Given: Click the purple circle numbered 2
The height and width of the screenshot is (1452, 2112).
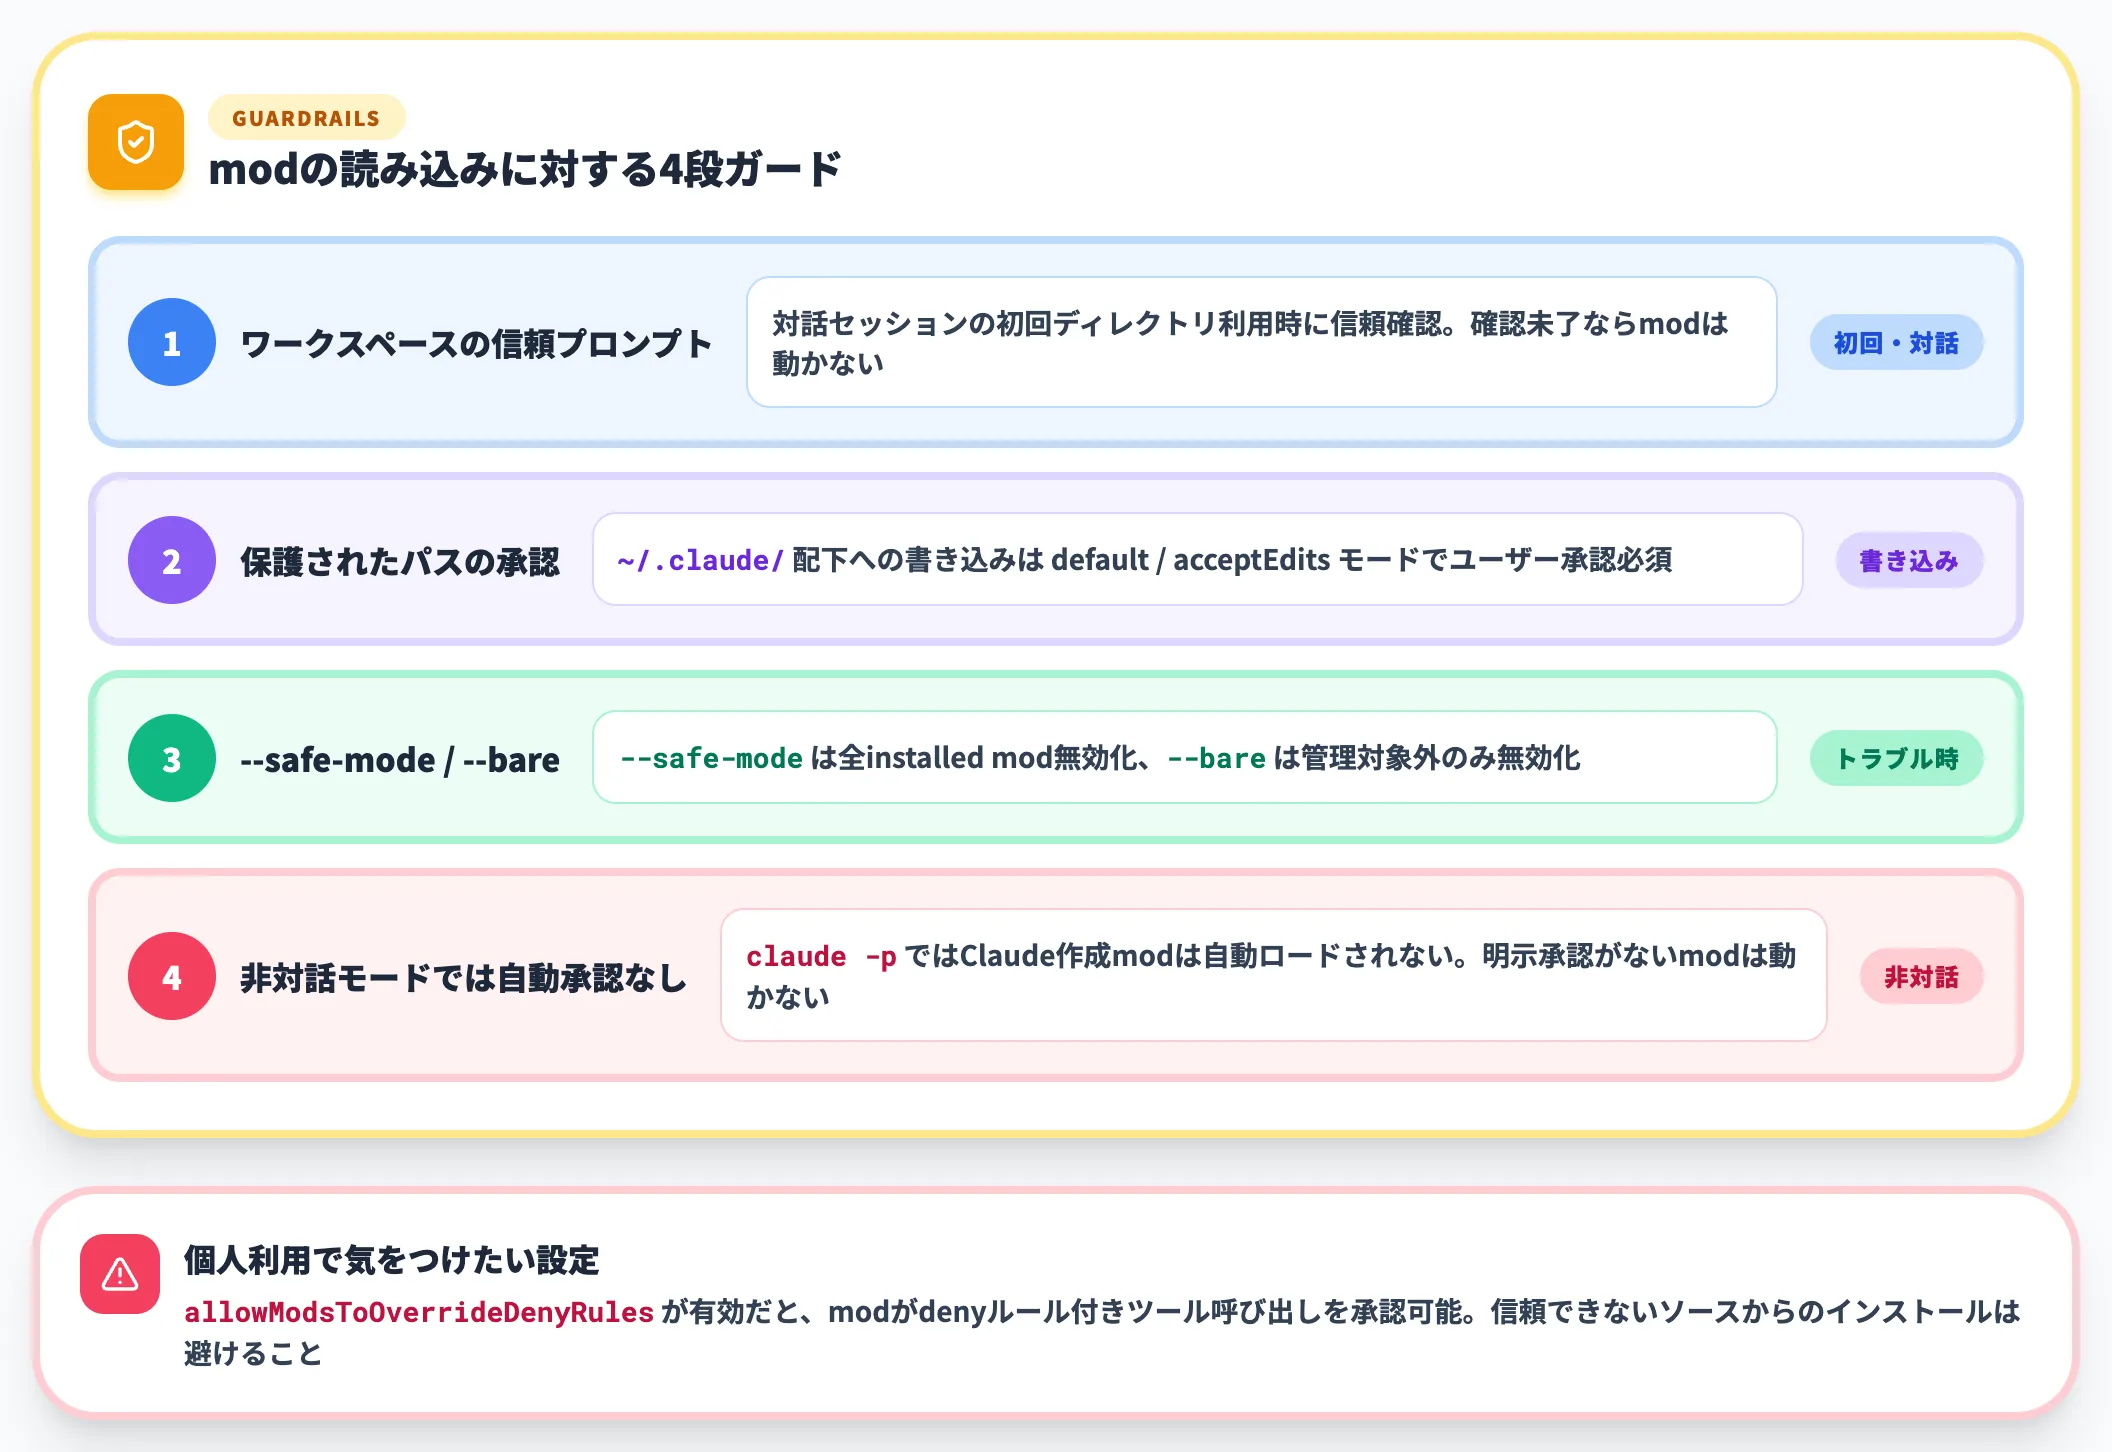Looking at the screenshot, I should point(172,560).
